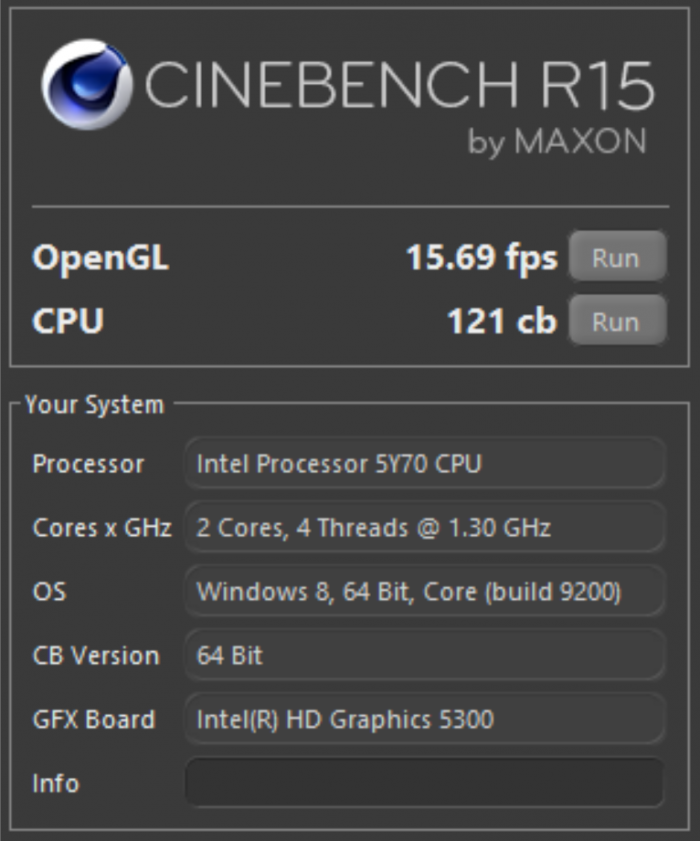The height and width of the screenshot is (841, 700).
Task: Click the 'by MAXON' text
Action: point(557,142)
